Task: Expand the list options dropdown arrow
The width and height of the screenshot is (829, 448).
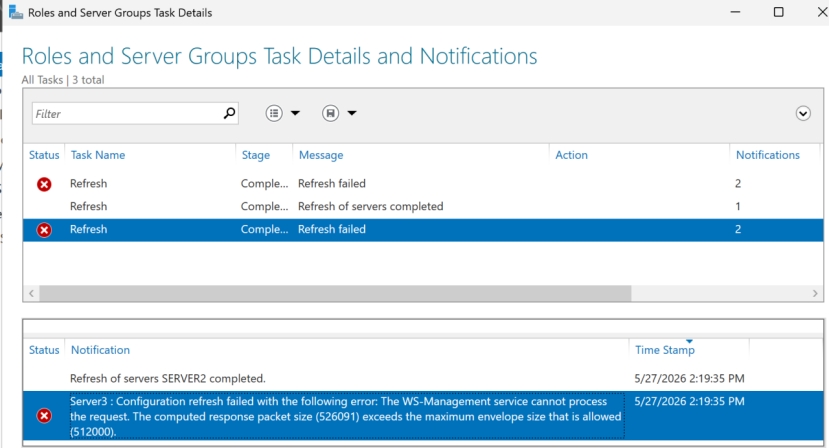Action: click(296, 113)
